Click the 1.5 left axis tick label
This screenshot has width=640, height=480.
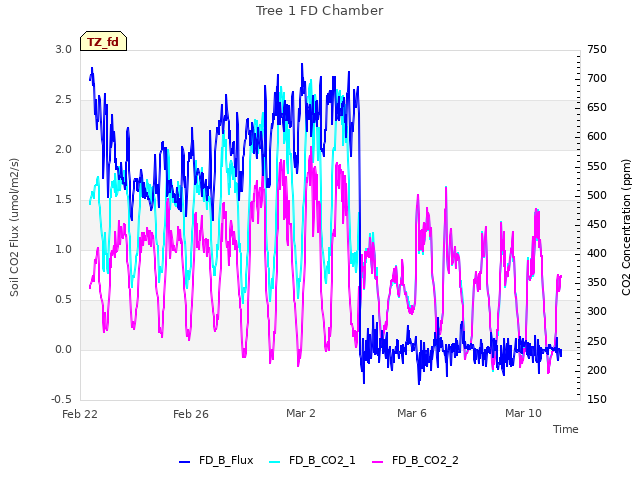coord(64,200)
